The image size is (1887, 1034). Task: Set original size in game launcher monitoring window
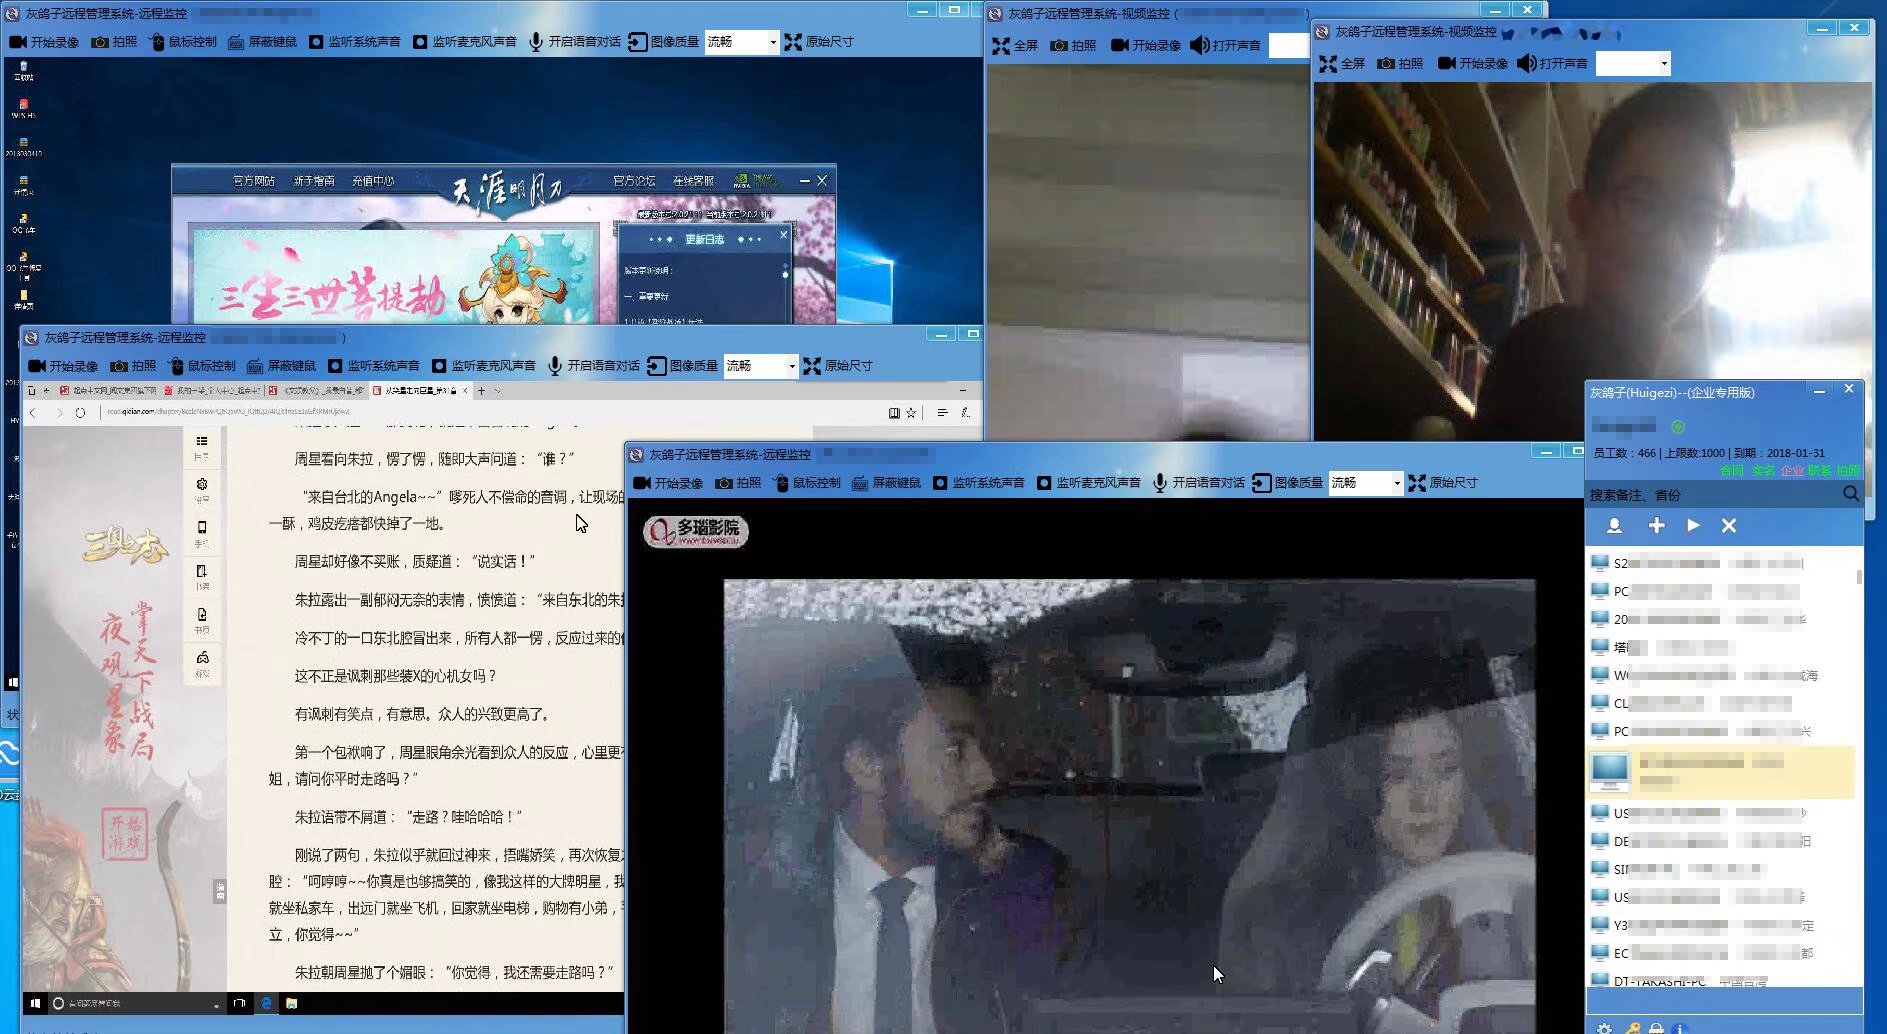click(x=819, y=42)
